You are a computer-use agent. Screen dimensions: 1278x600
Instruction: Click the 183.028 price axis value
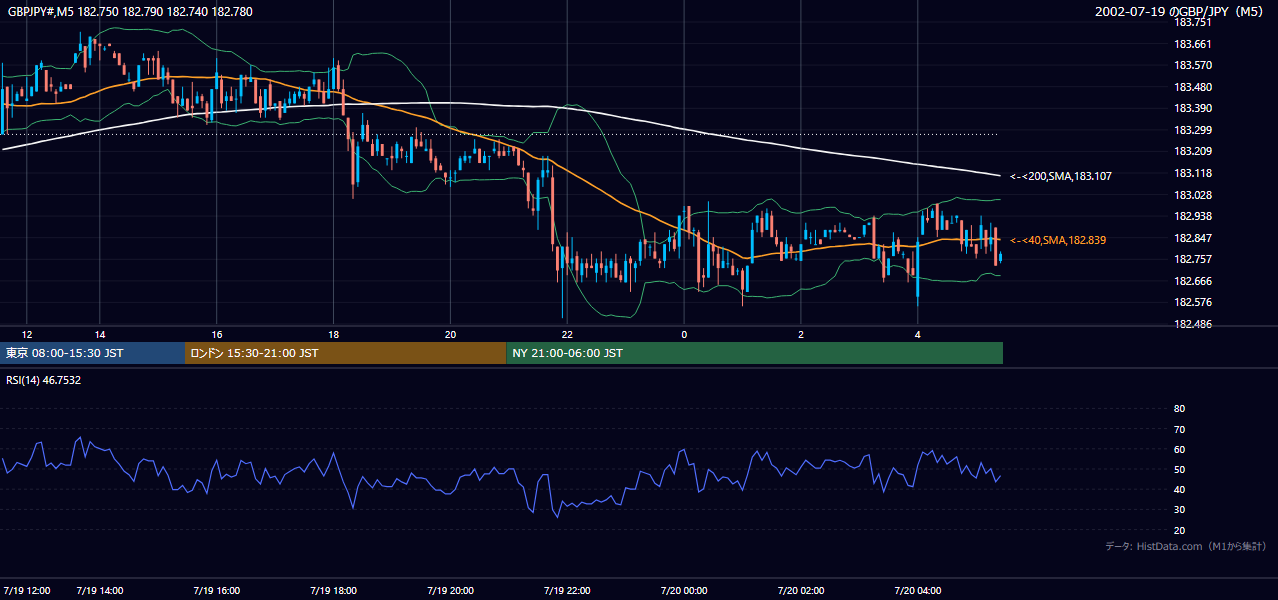tap(1192, 195)
